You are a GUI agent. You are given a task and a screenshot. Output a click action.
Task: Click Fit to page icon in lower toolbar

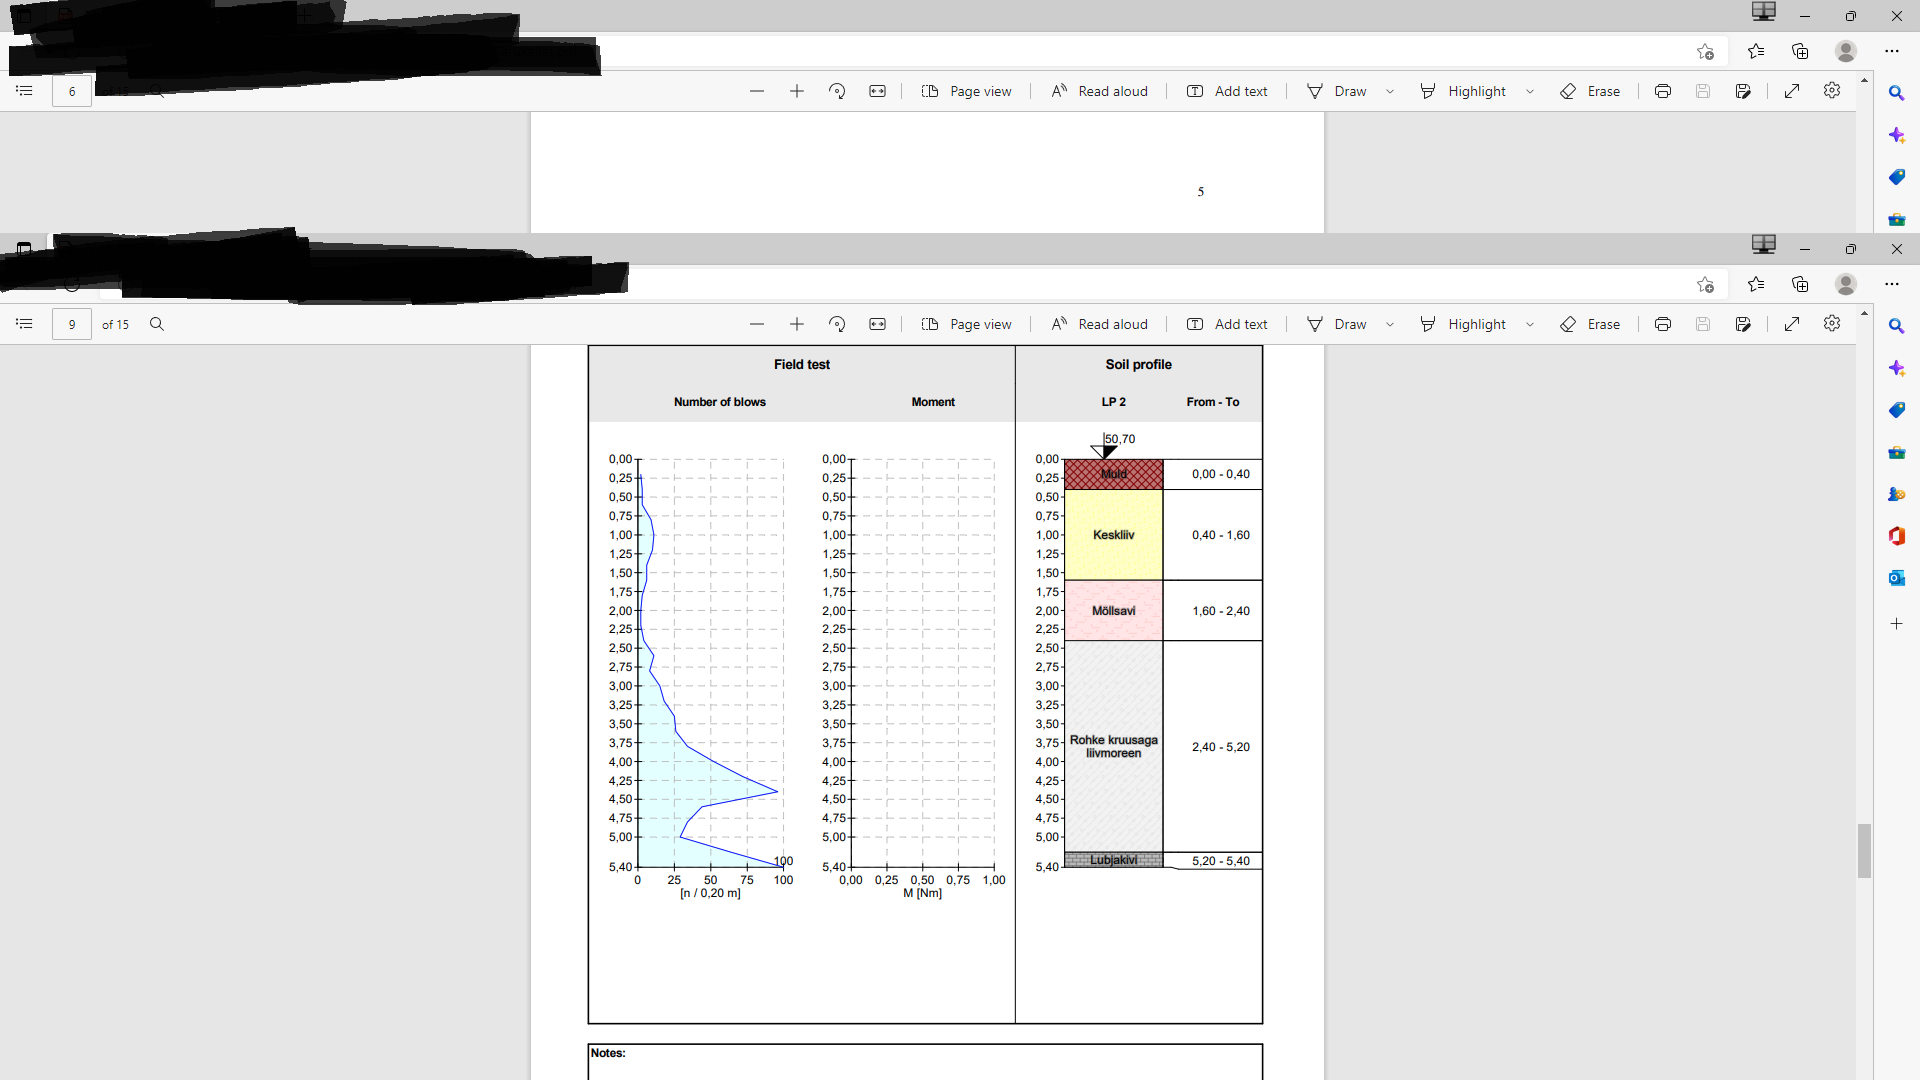click(877, 324)
